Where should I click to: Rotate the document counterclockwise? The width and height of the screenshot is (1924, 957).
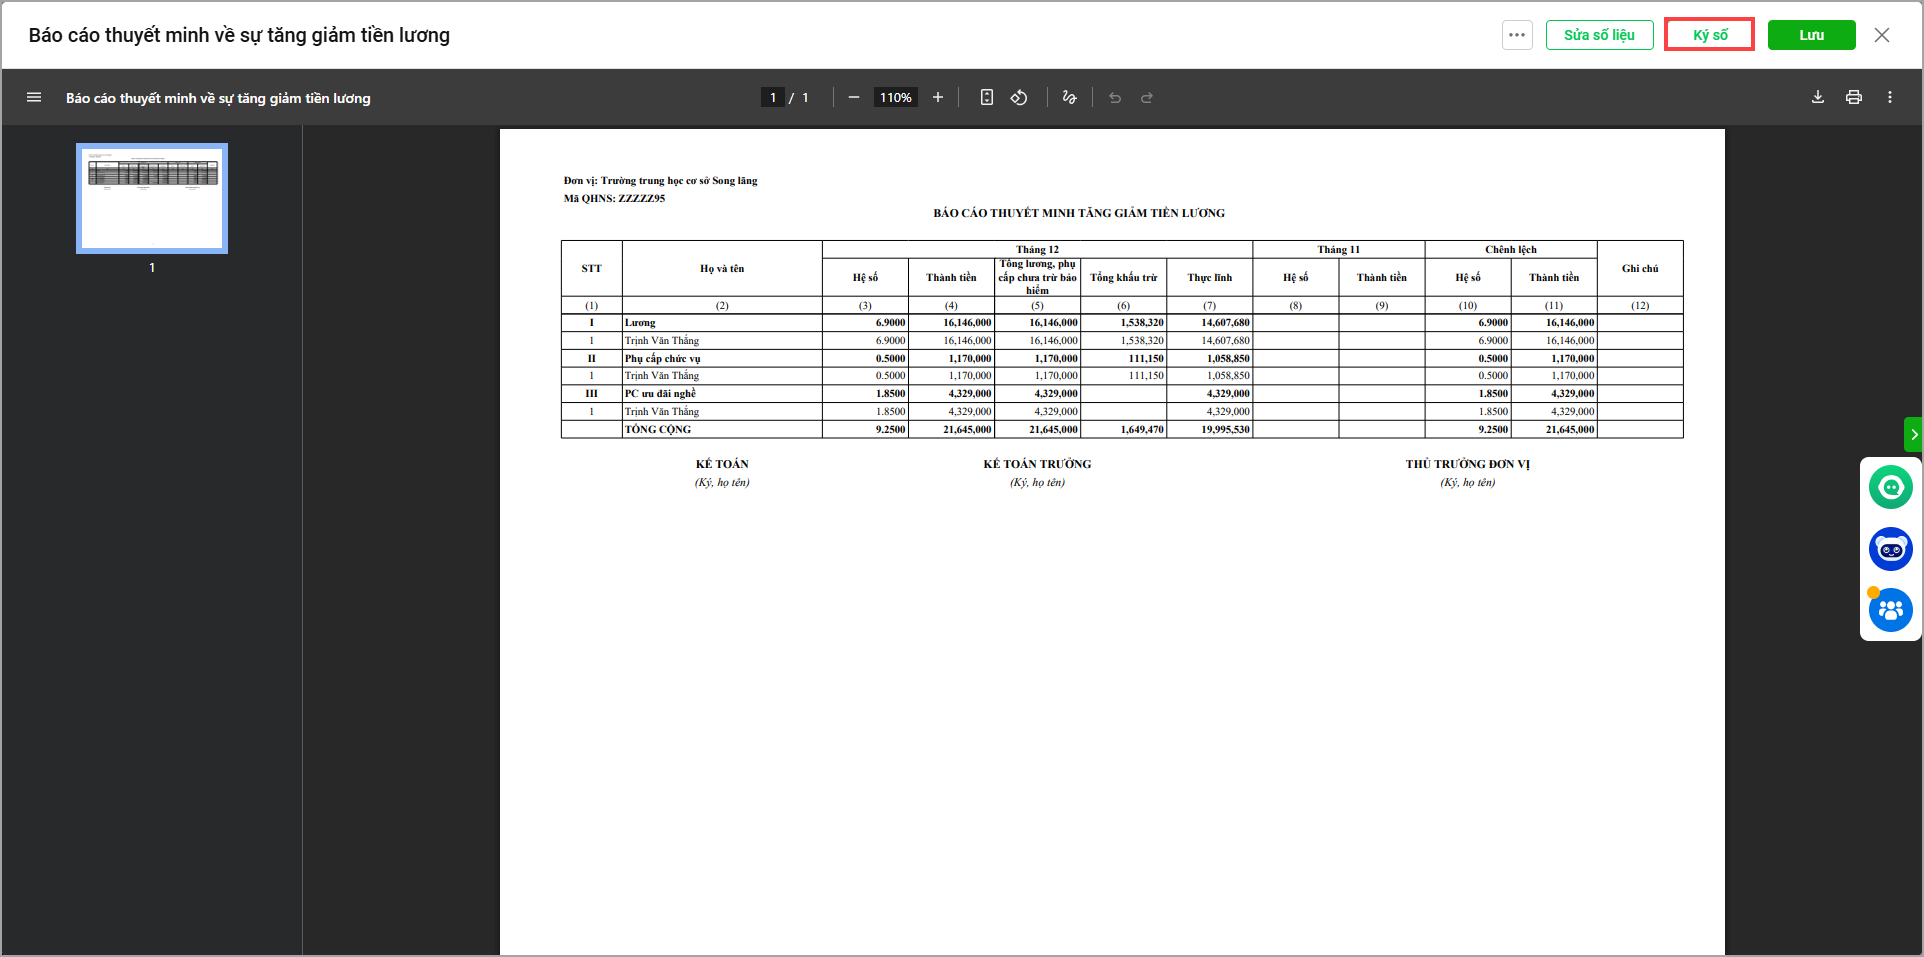[x=1018, y=97]
